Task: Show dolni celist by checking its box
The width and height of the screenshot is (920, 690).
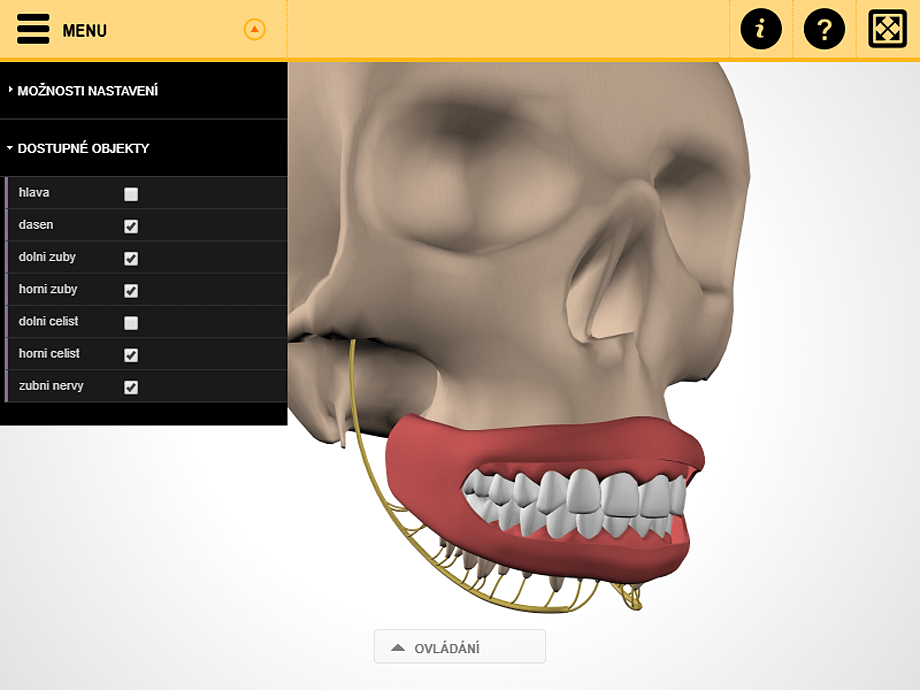Action: point(130,322)
